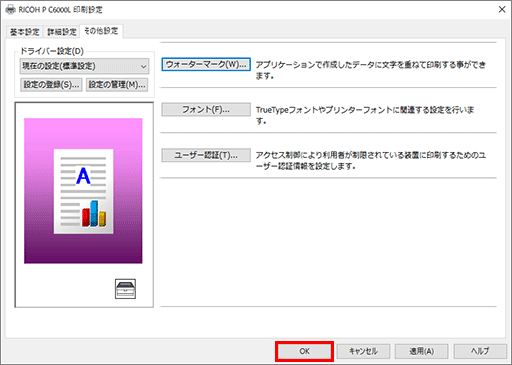Click the 設定の登録(S)... button
The image size is (512, 365).
(51, 85)
